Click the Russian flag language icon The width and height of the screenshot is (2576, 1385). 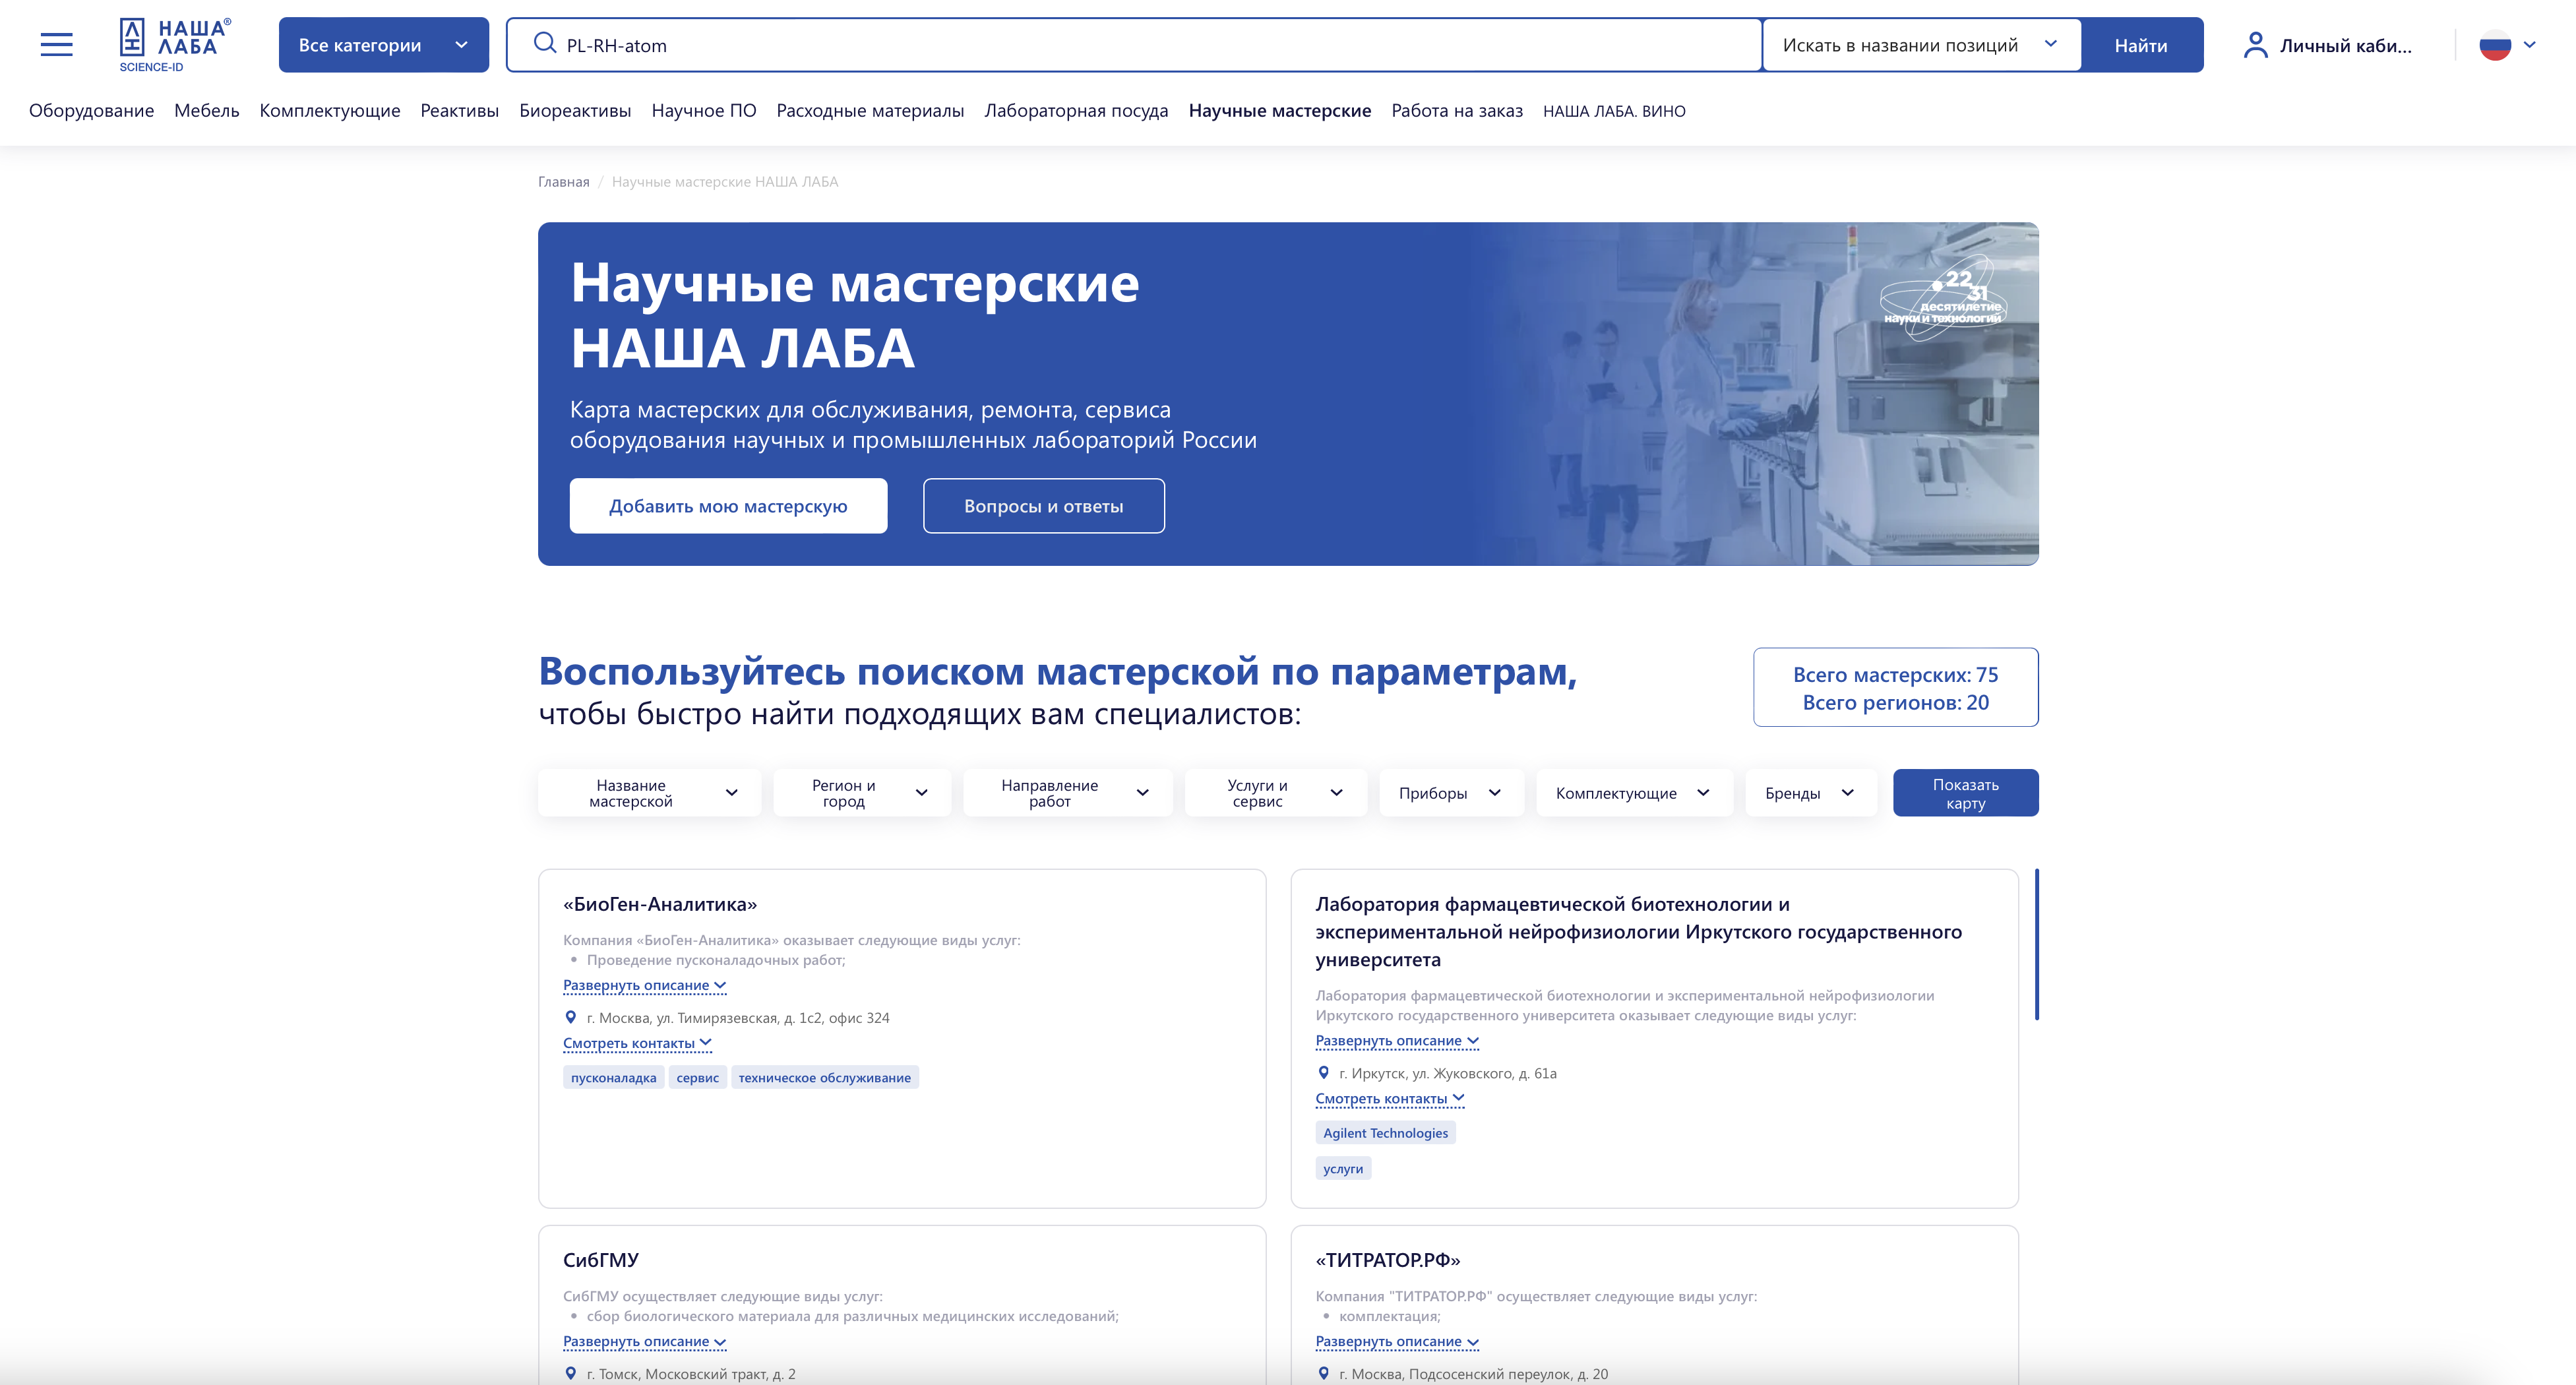(x=2495, y=45)
